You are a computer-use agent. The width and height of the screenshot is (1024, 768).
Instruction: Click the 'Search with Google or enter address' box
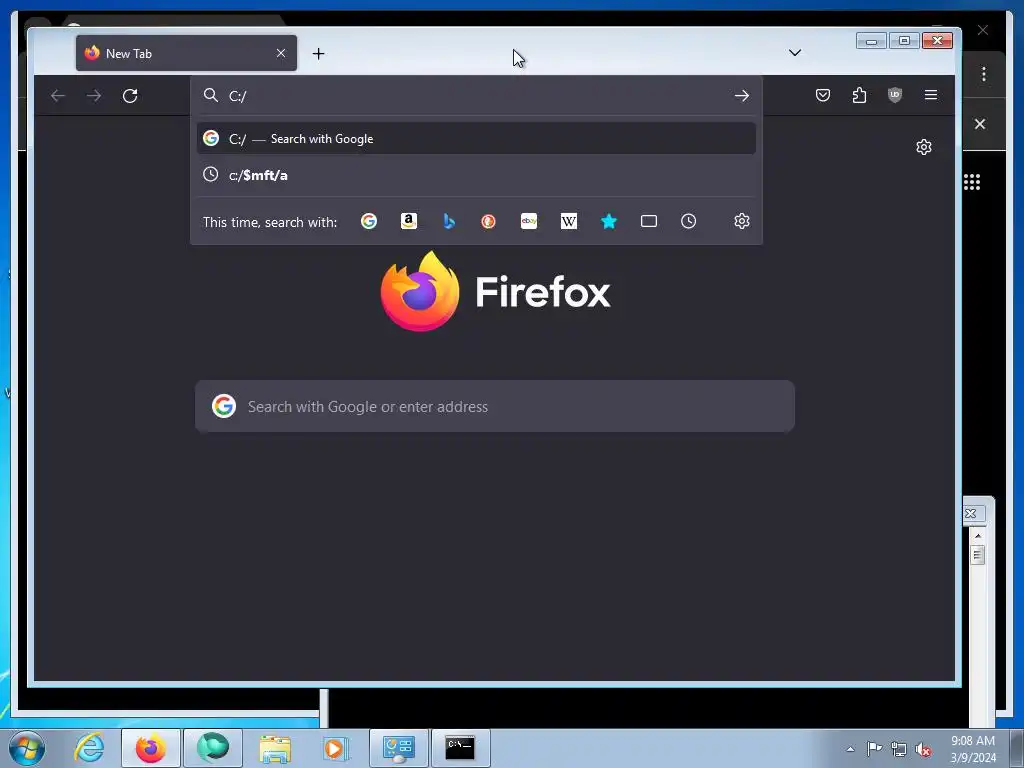pos(495,406)
